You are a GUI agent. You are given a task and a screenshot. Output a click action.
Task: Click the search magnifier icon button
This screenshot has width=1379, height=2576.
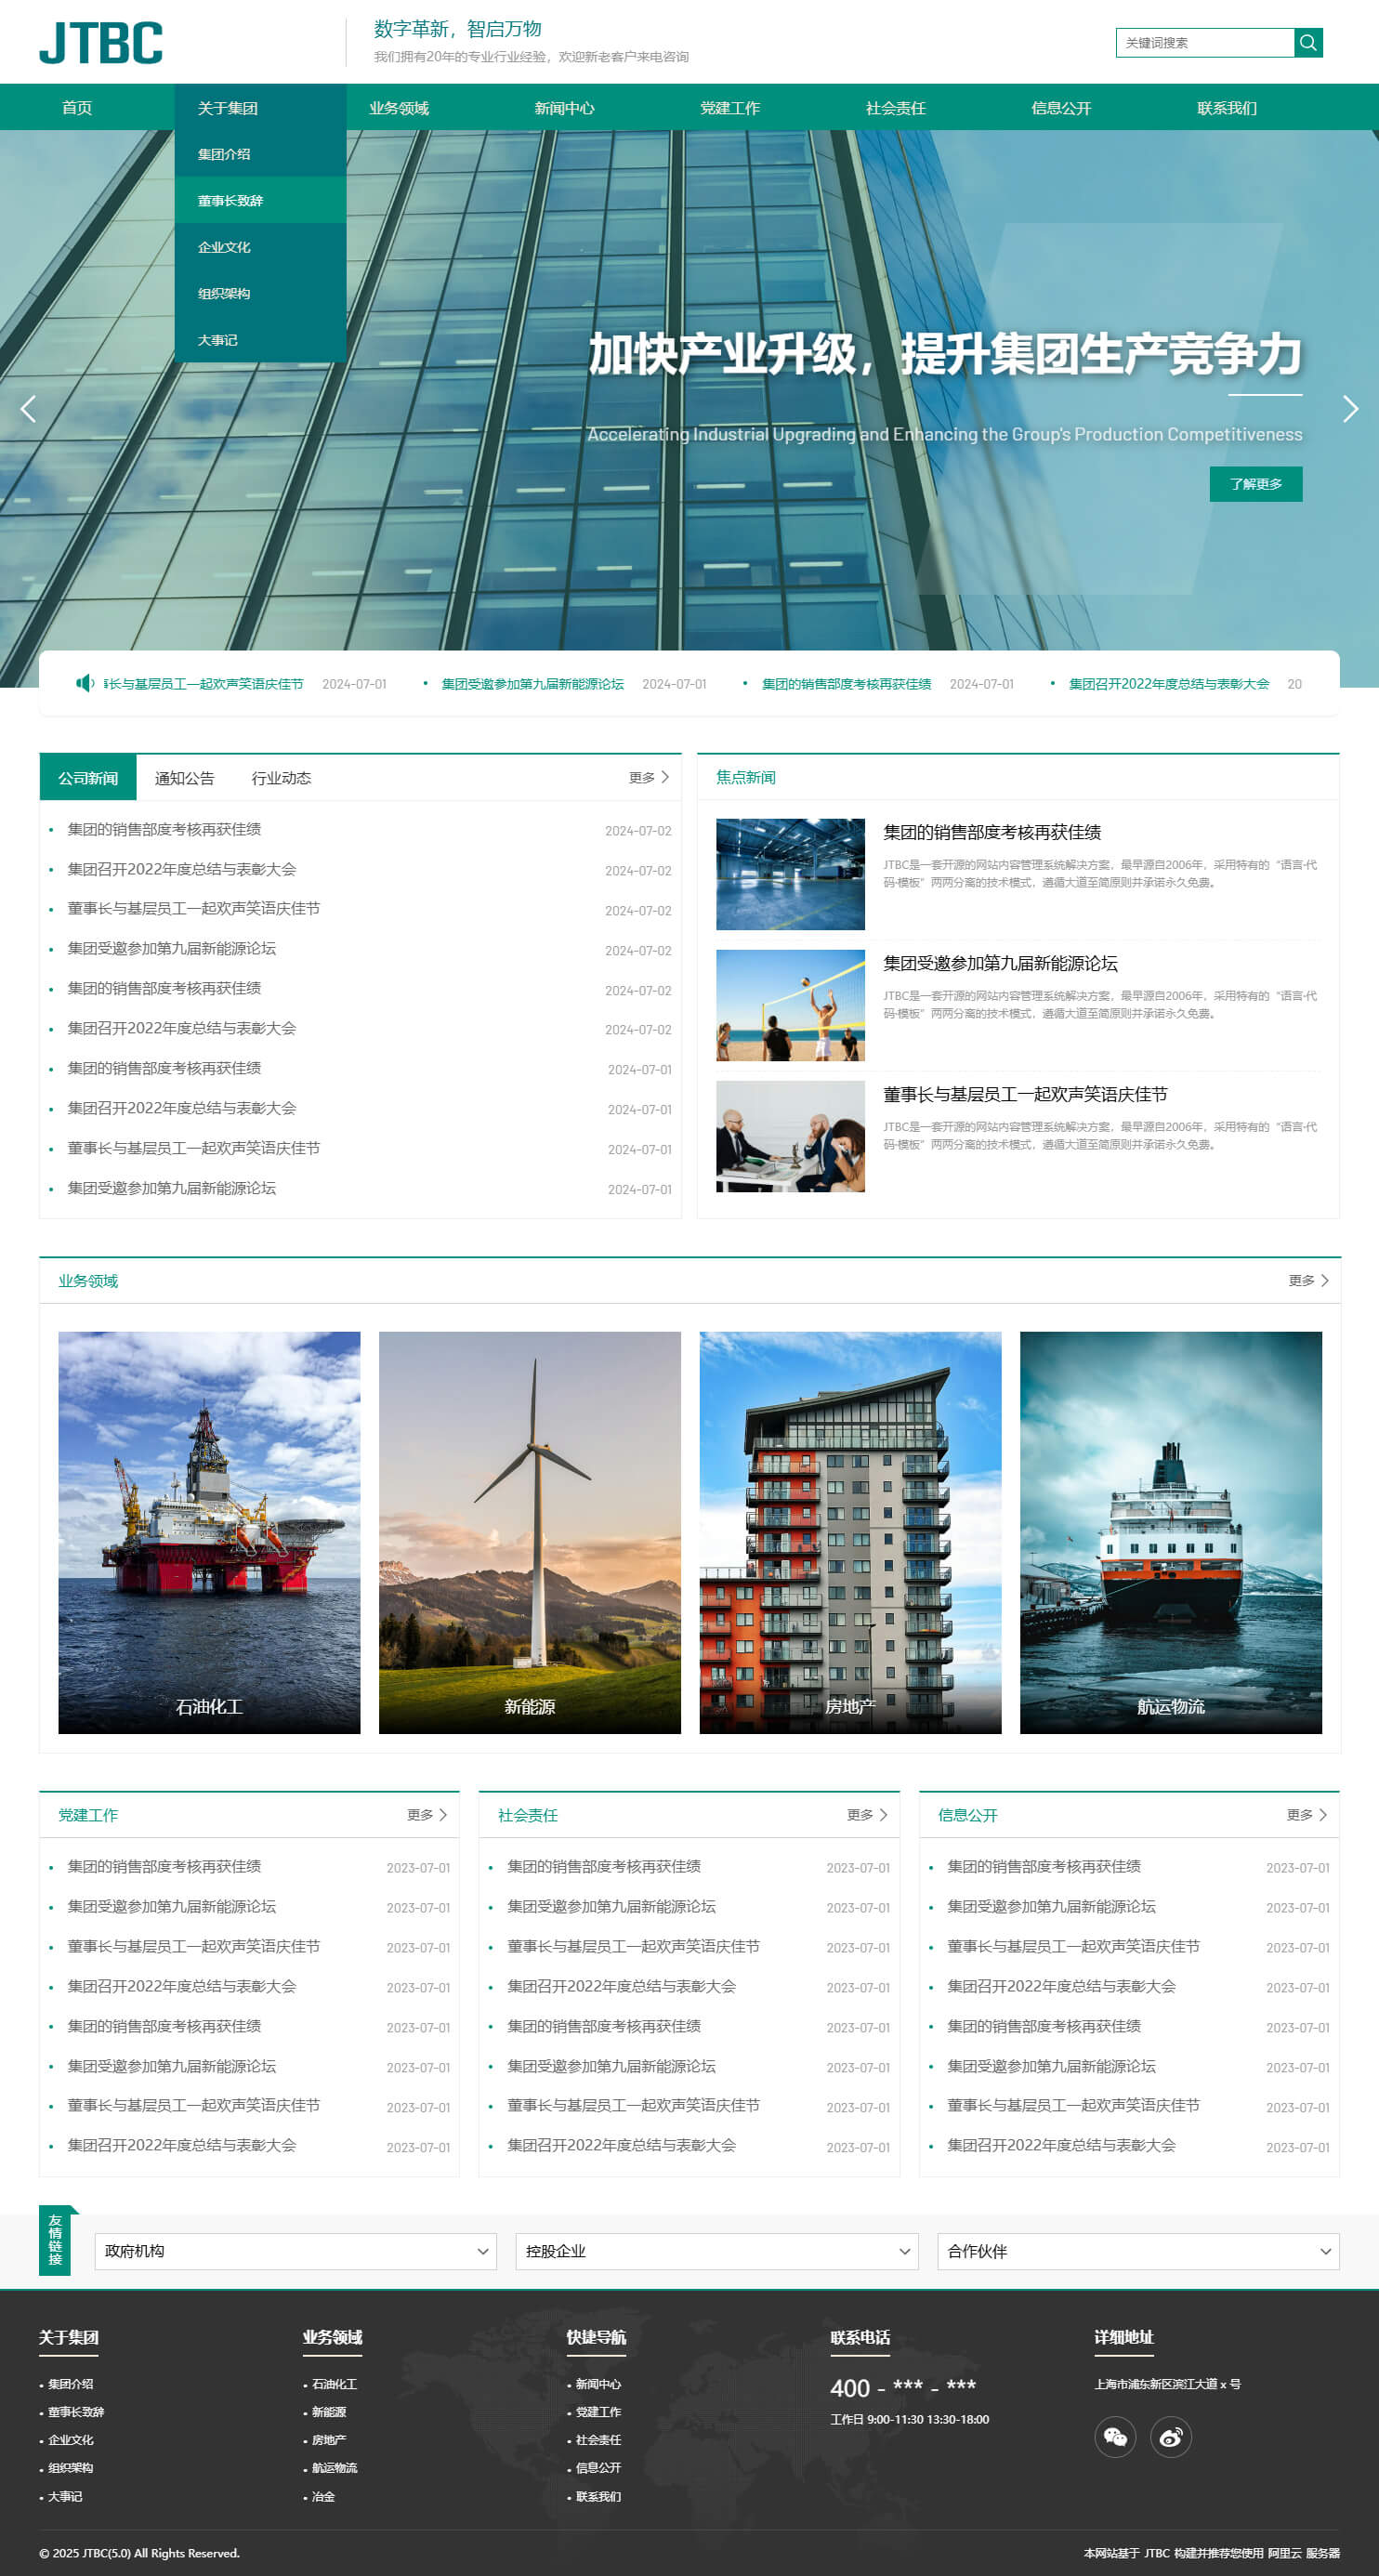point(1308,43)
